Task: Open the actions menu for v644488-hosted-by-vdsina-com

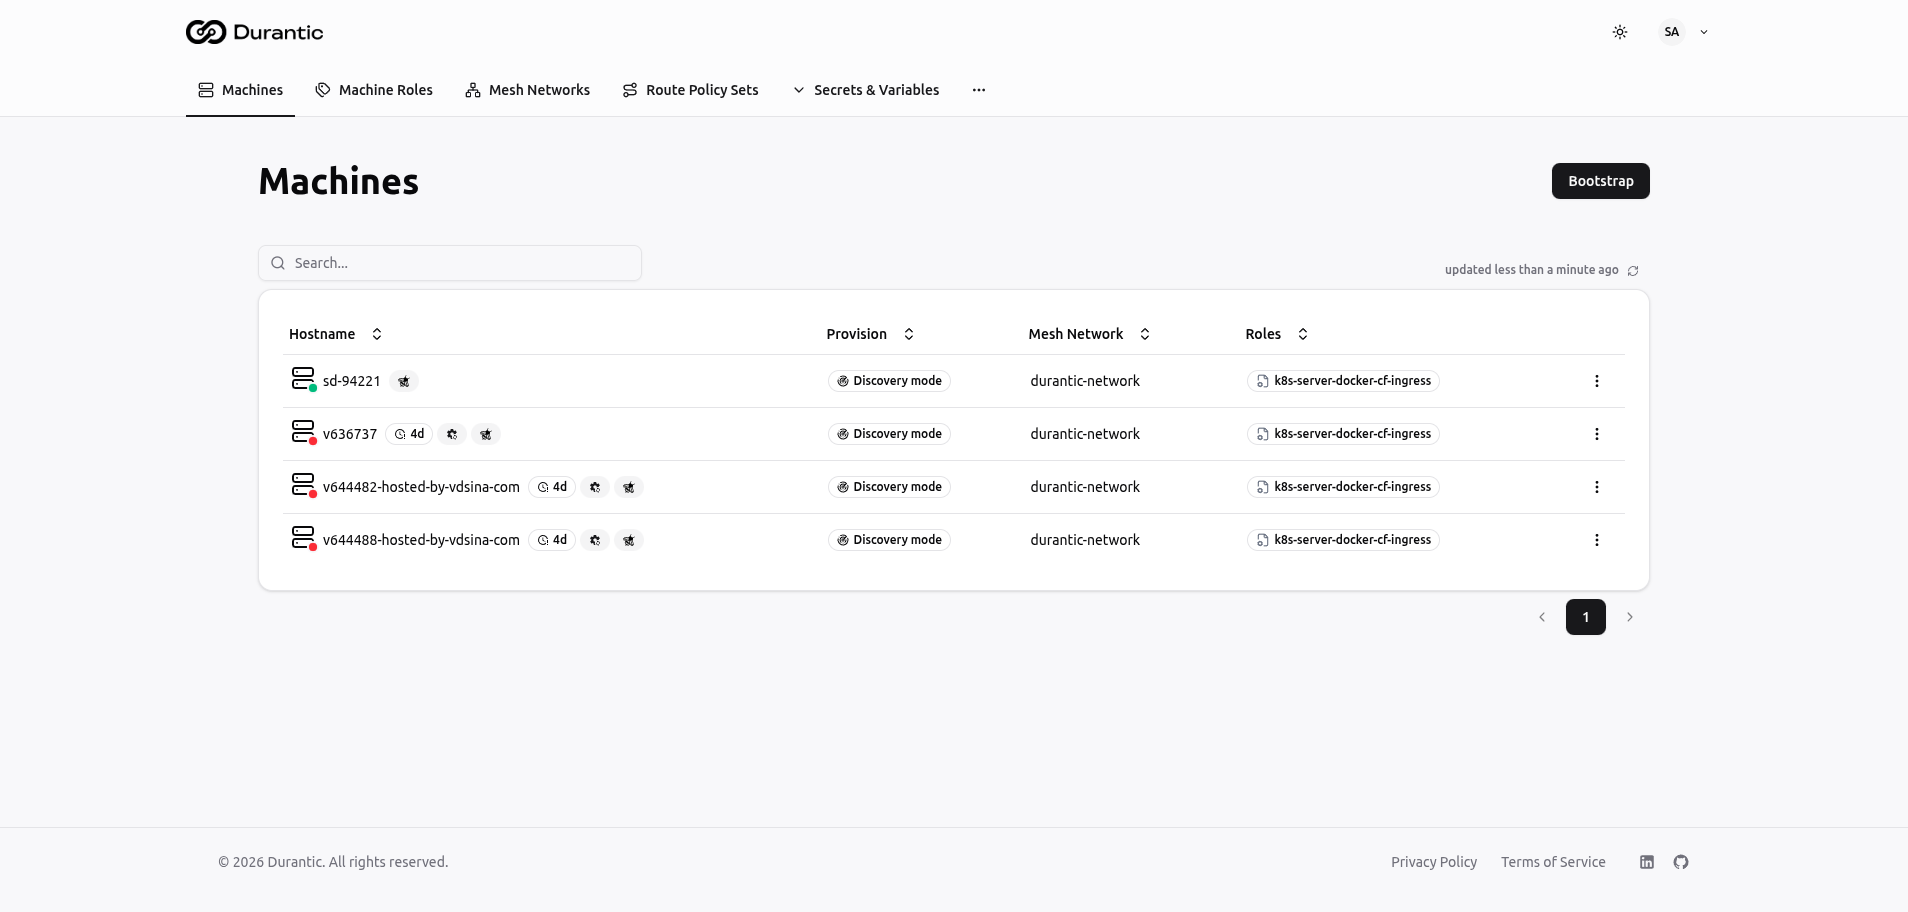Action: pos(1596,540)
